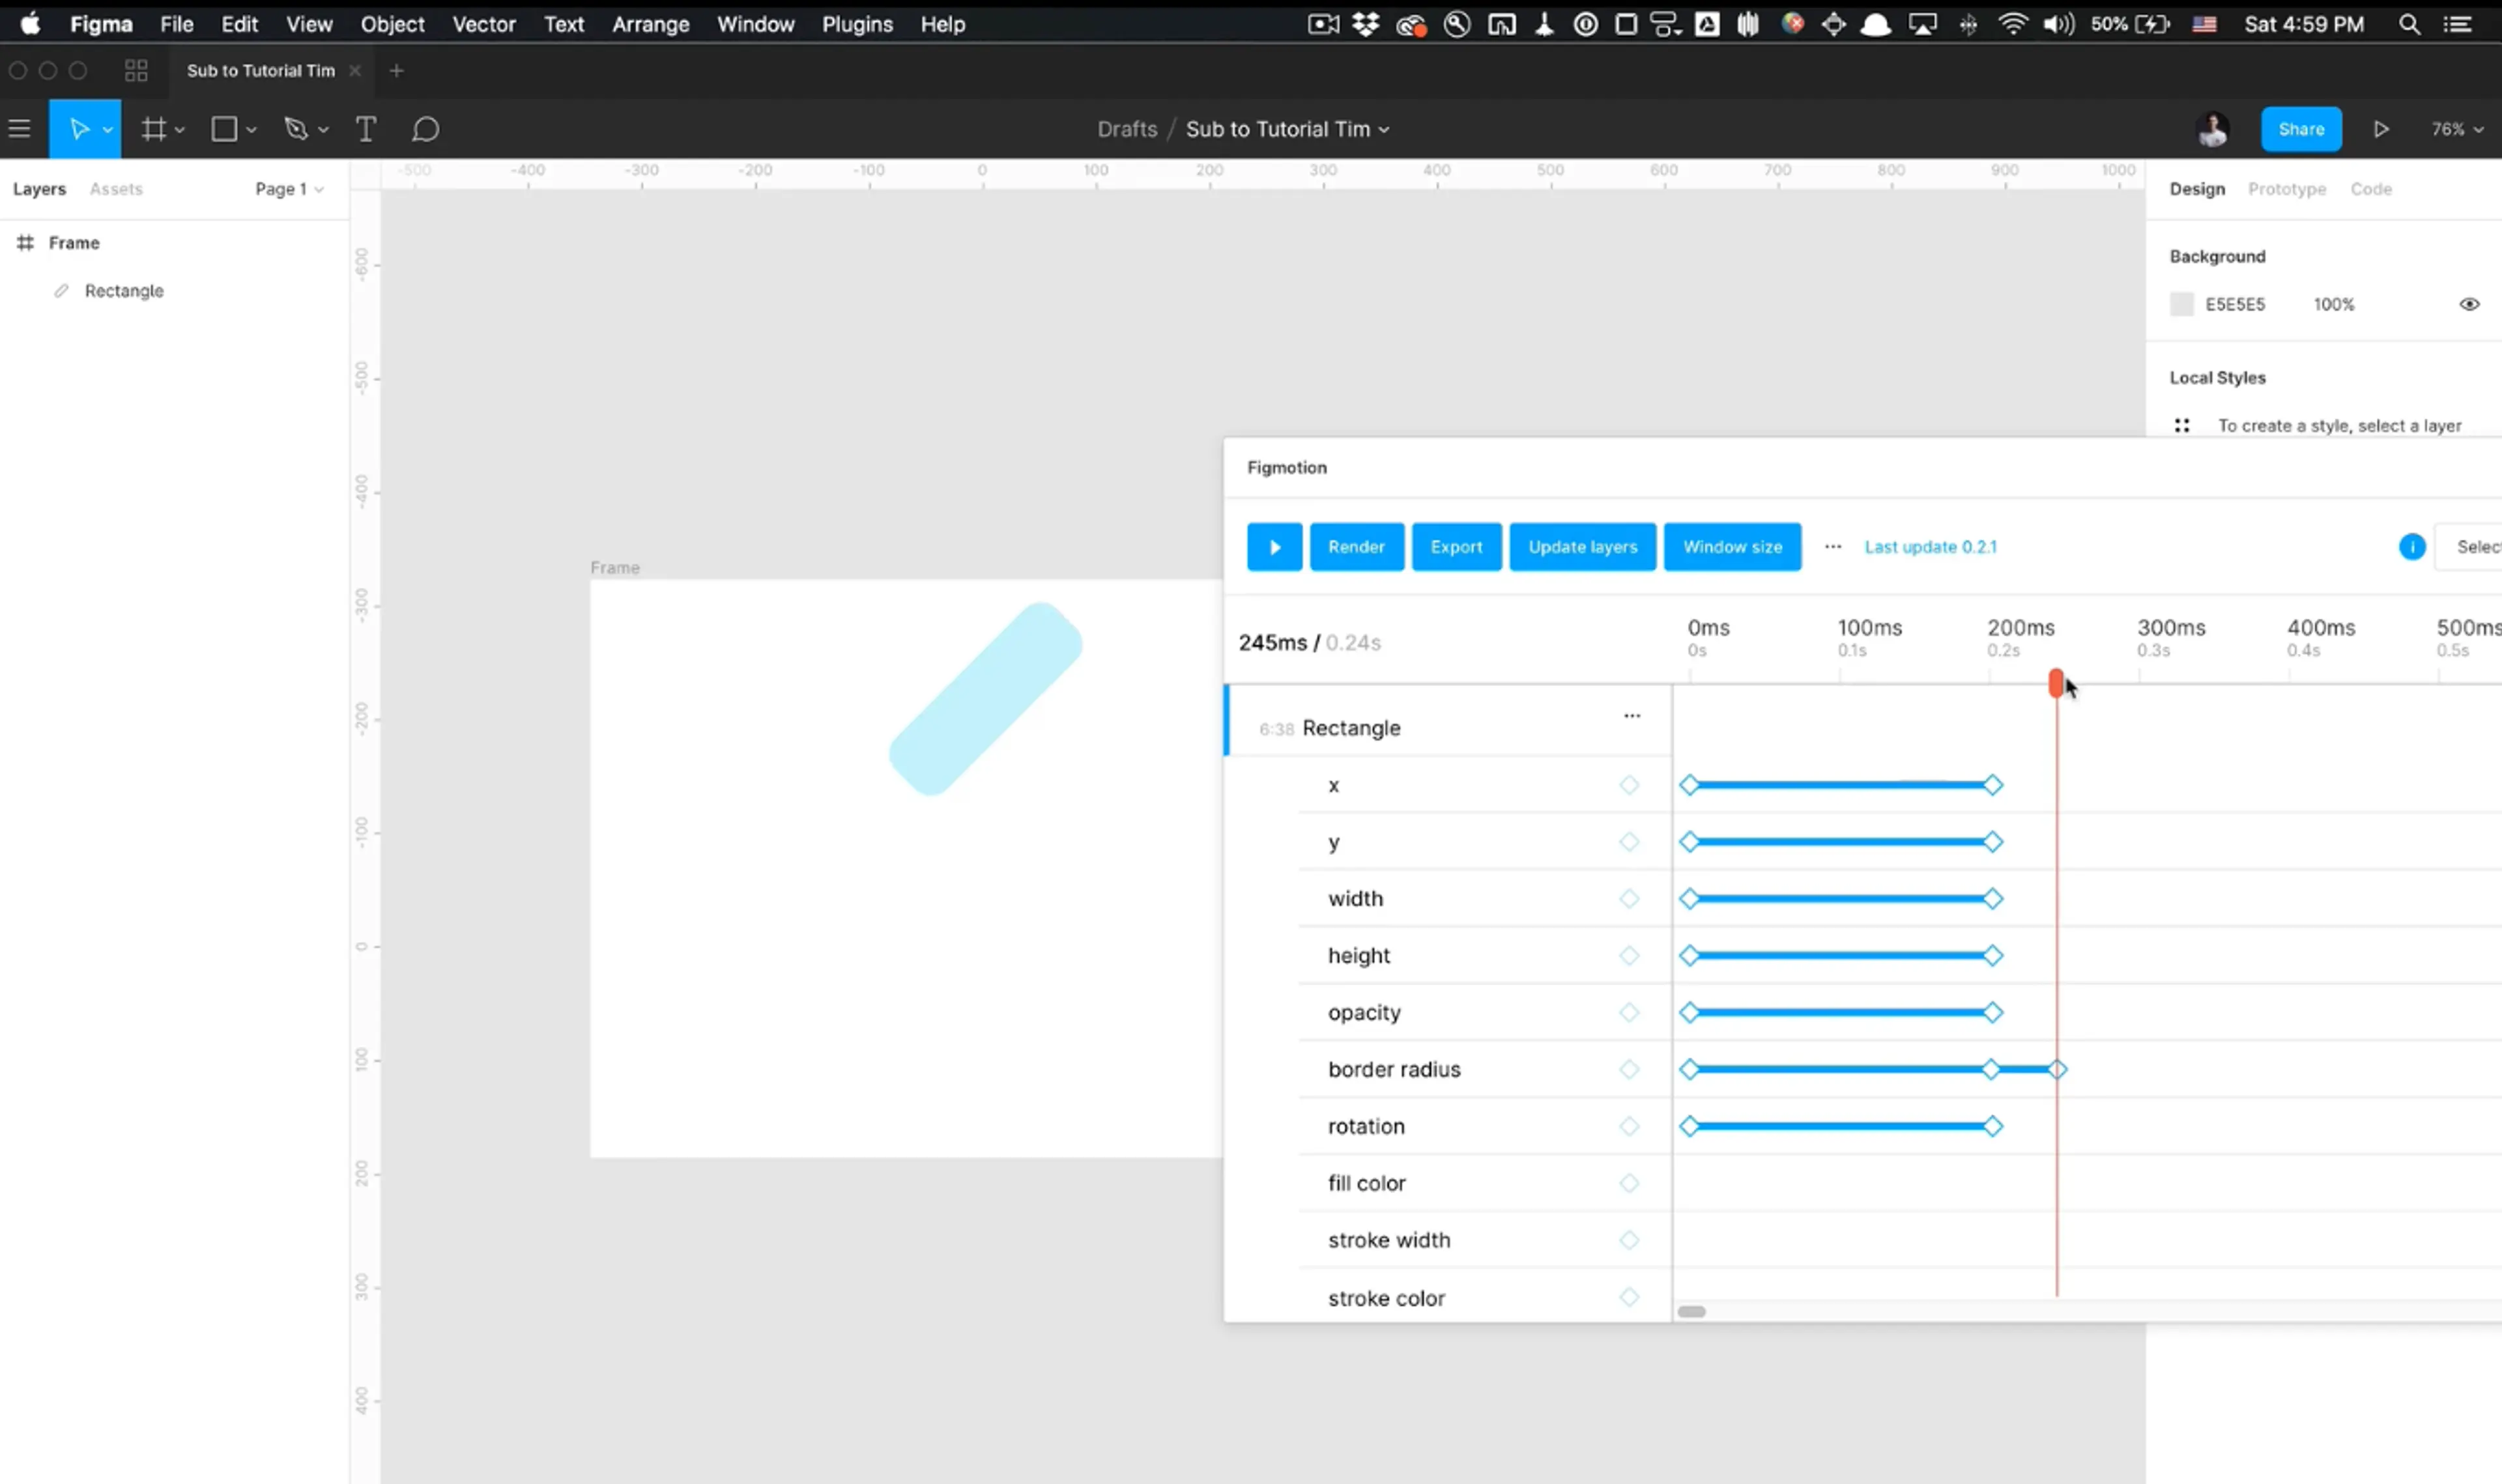This screenshot has height=1484, width=2502.
Task: Add keyframe diamond for stroke width
Action: 1628,1240
